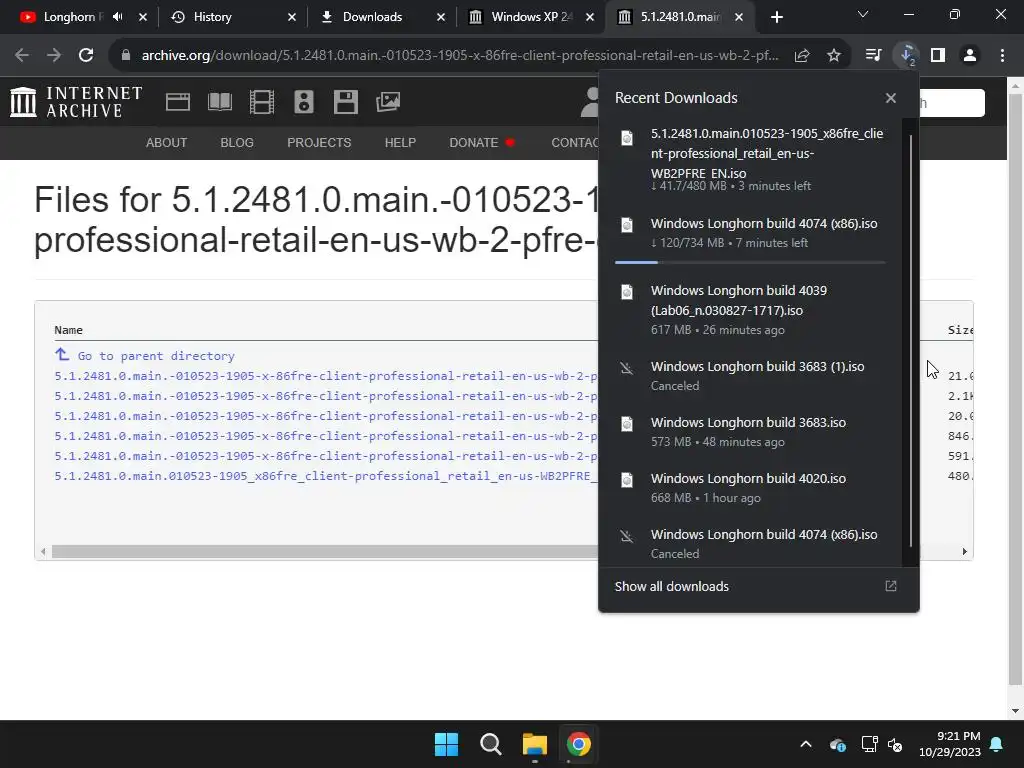Click the DONATE nav item
The height and width of the screenshot is (768, 1024).
pos(482,142)
